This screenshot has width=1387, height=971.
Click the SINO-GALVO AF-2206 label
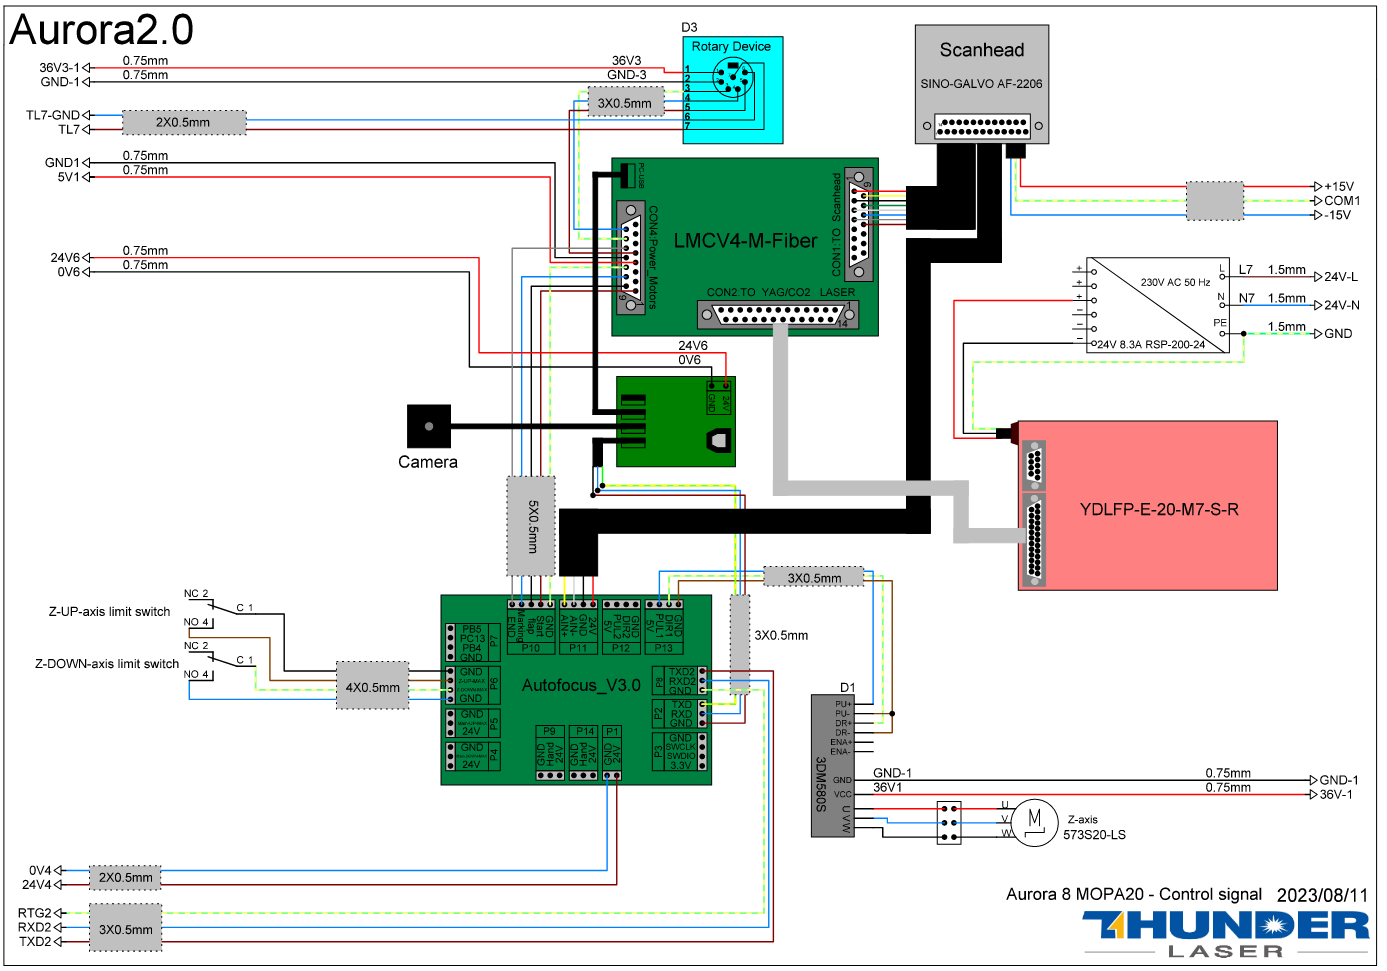(x=982, y=84)
